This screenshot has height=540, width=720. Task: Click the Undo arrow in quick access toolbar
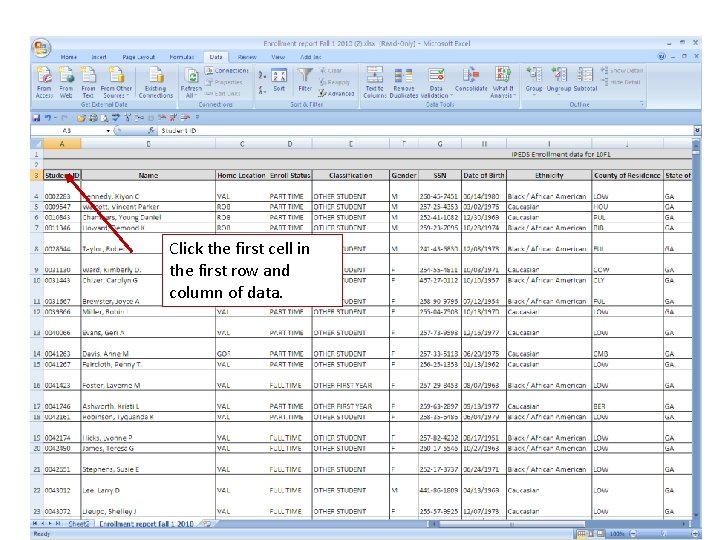(47, 118)
